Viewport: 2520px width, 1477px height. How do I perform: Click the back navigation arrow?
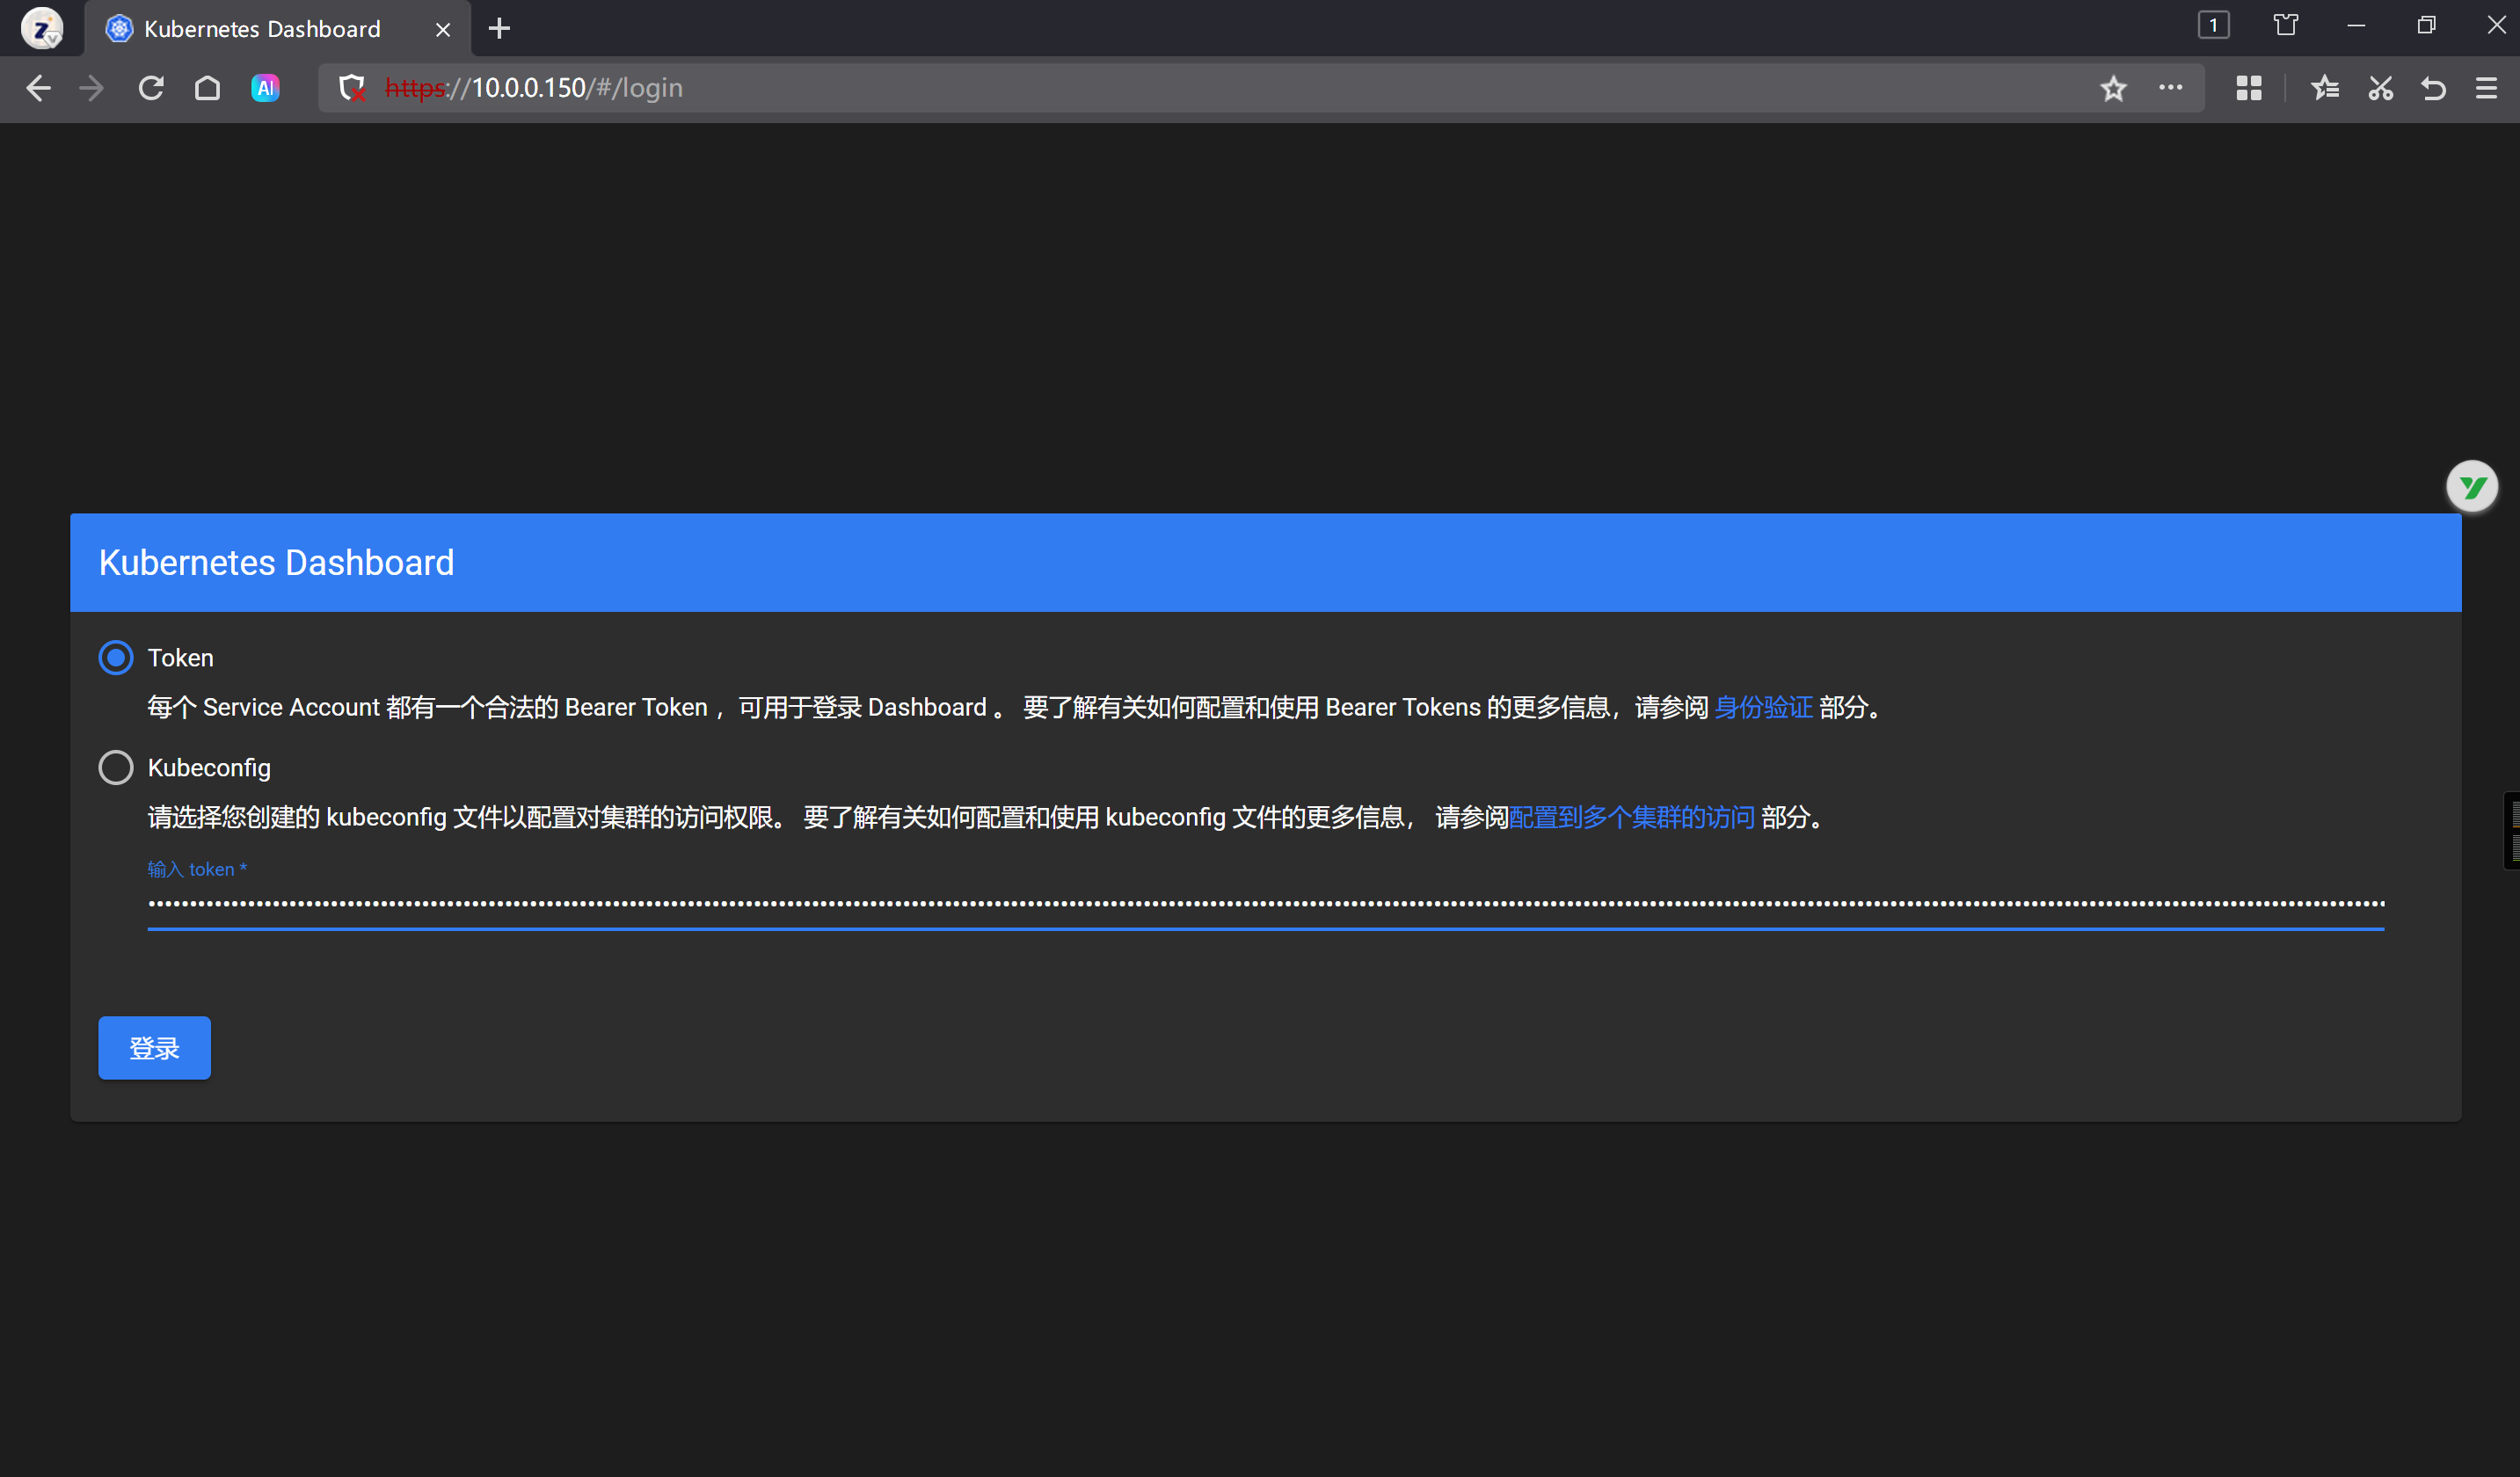click(38, 88)
